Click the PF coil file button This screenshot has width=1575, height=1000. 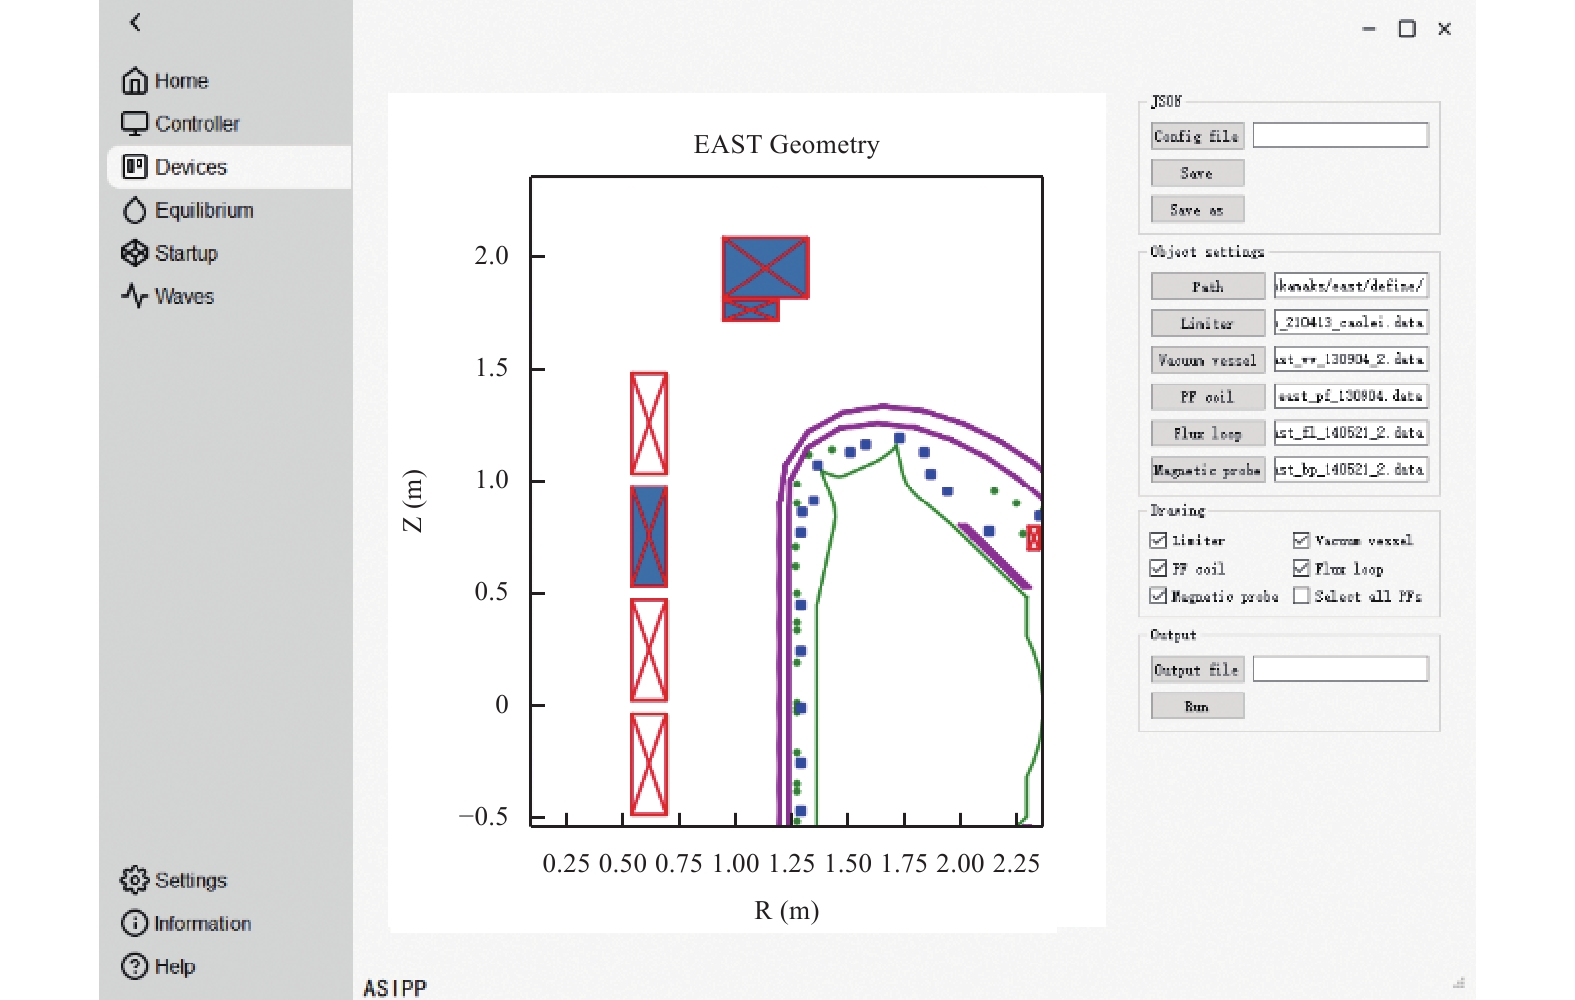tap(1207, 396)
